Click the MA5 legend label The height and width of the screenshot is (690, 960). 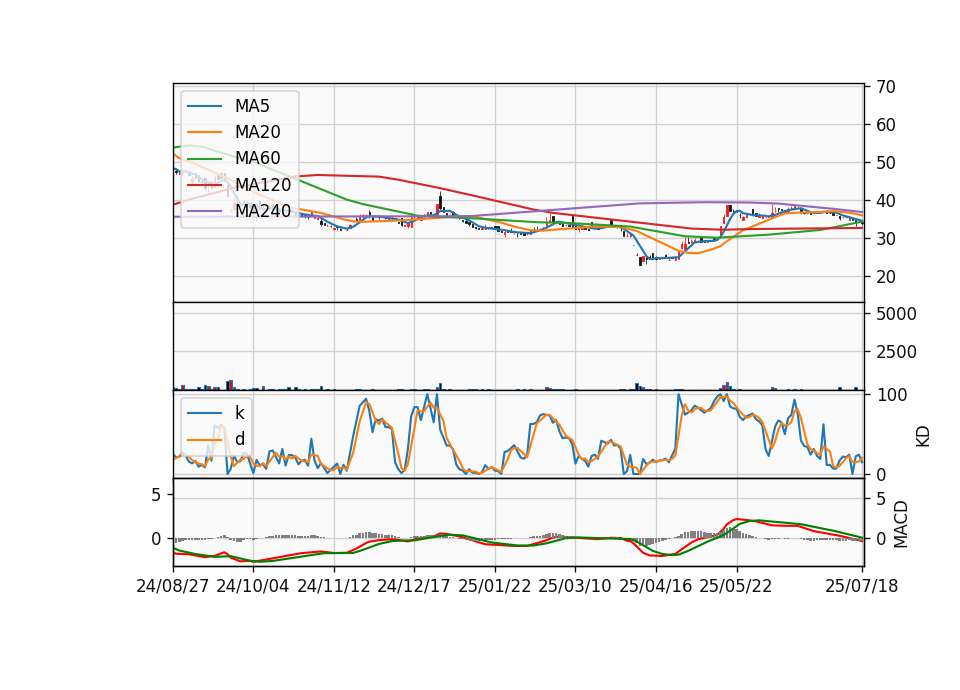pos(252,106)
